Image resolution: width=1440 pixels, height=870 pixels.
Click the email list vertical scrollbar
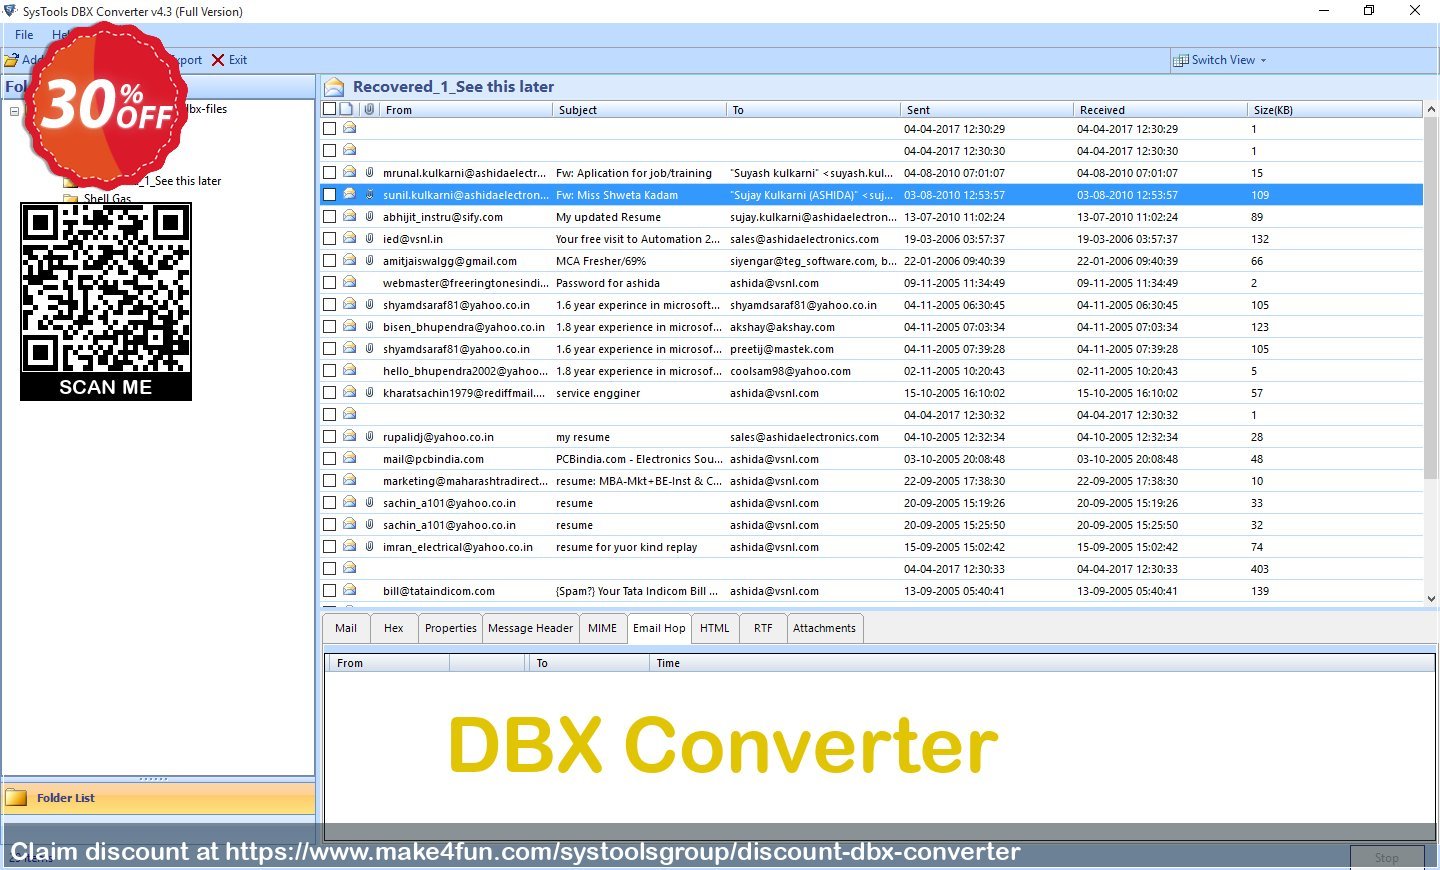click(x=1431, y=300)
